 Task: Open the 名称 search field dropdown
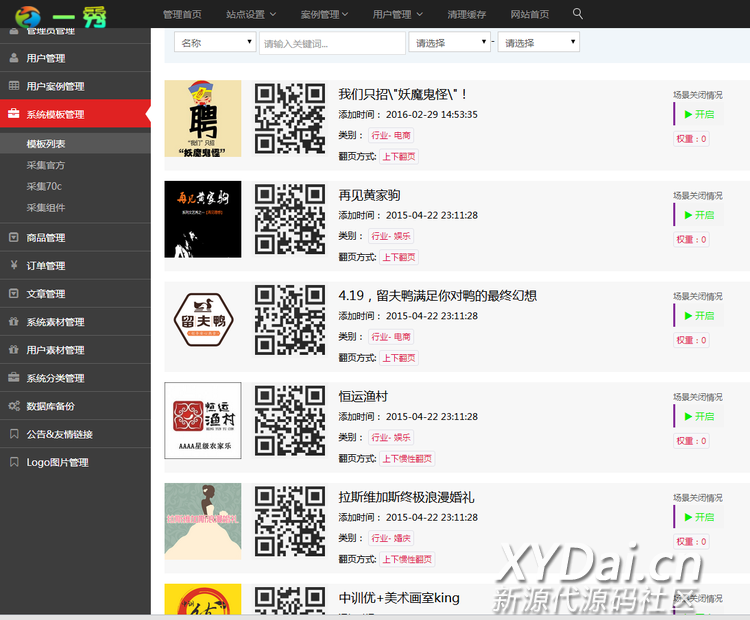point(215,43)
